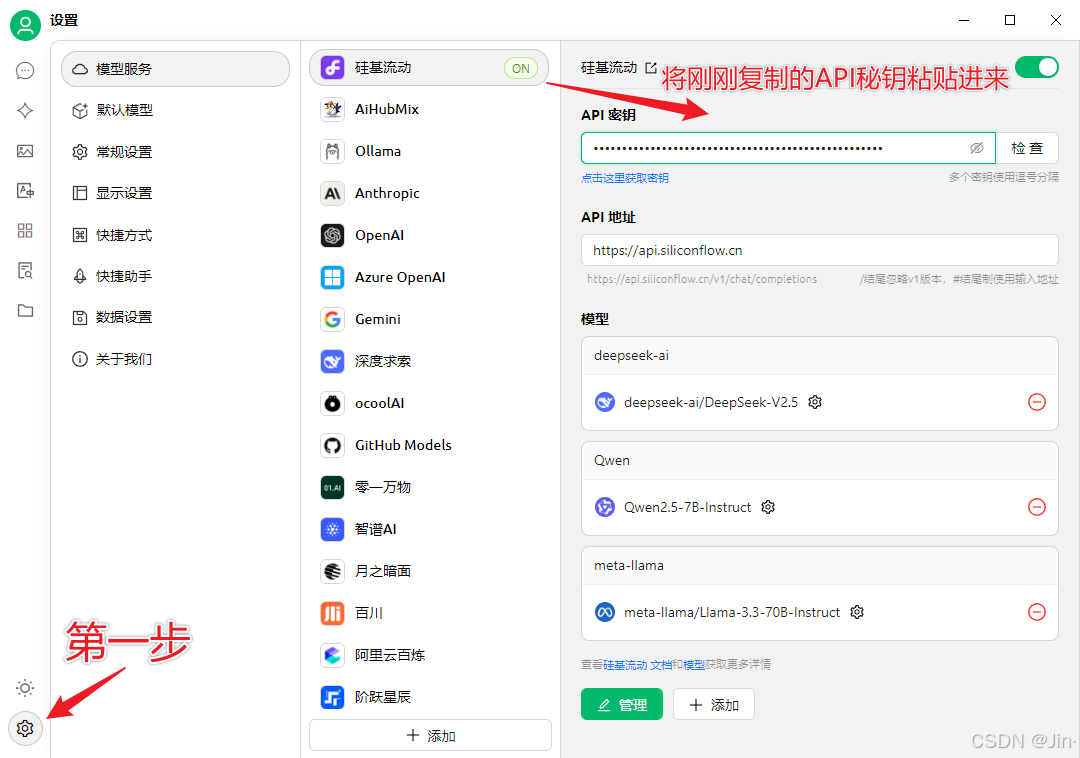Image resolution: width=1080 pixels, height=758 pixels.
Task: Click the green 管理 models button
Action: click(622, 704)
